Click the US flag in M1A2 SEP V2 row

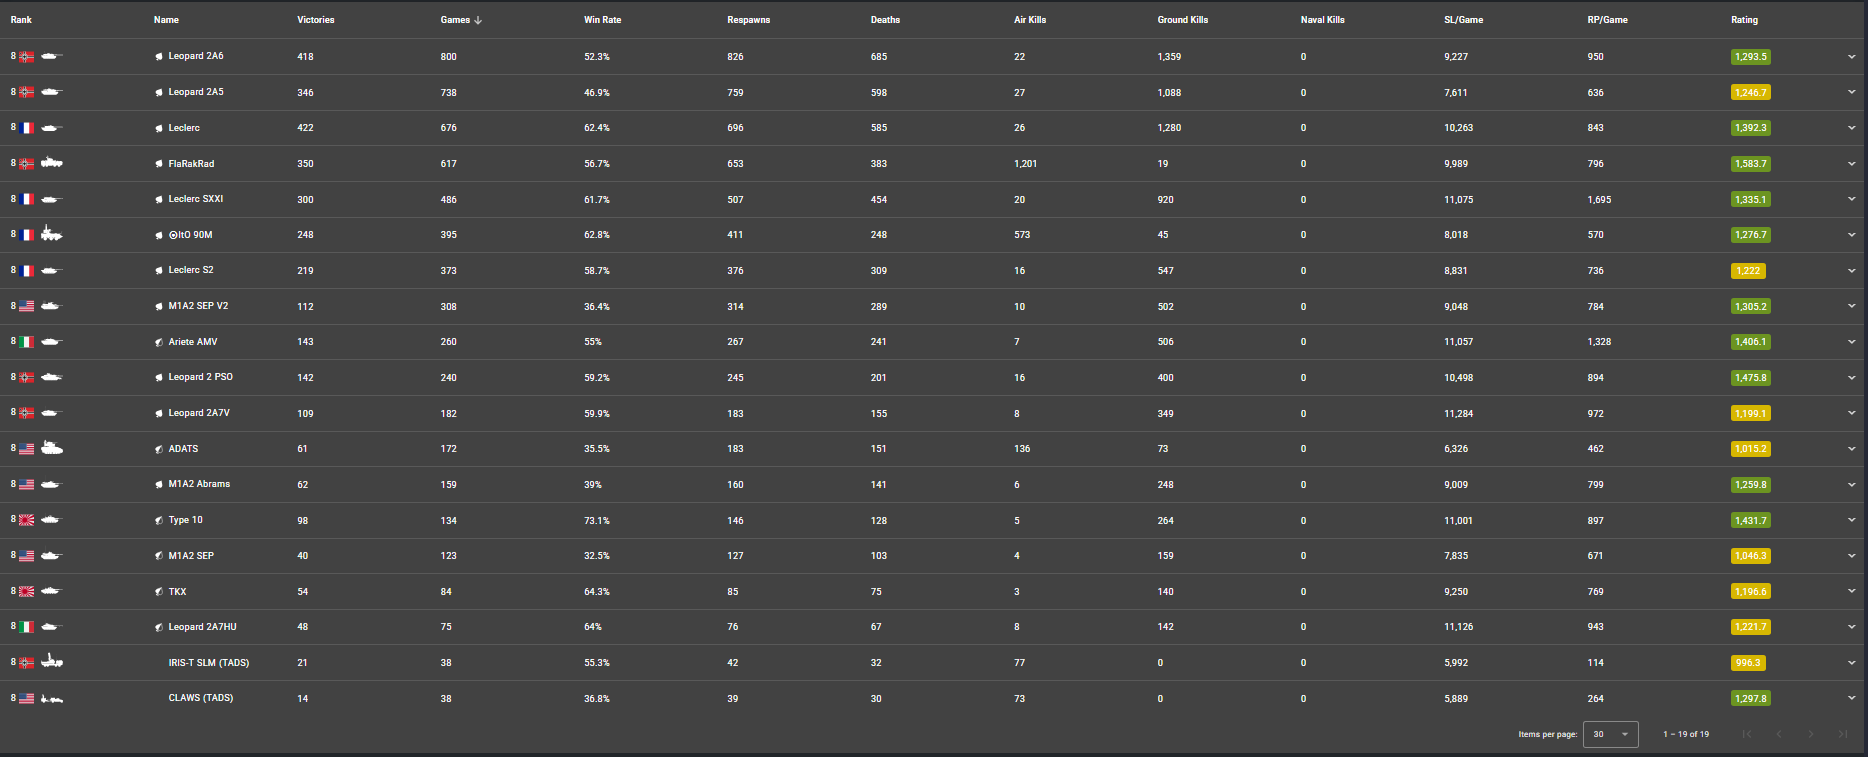[x=27, y=306]
